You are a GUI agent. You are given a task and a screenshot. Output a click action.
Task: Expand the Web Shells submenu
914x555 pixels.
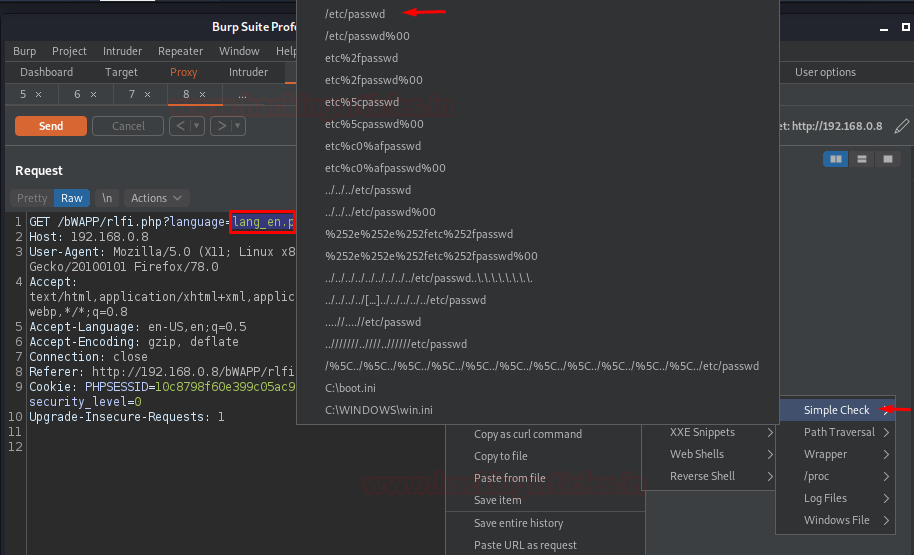(709, 454)
